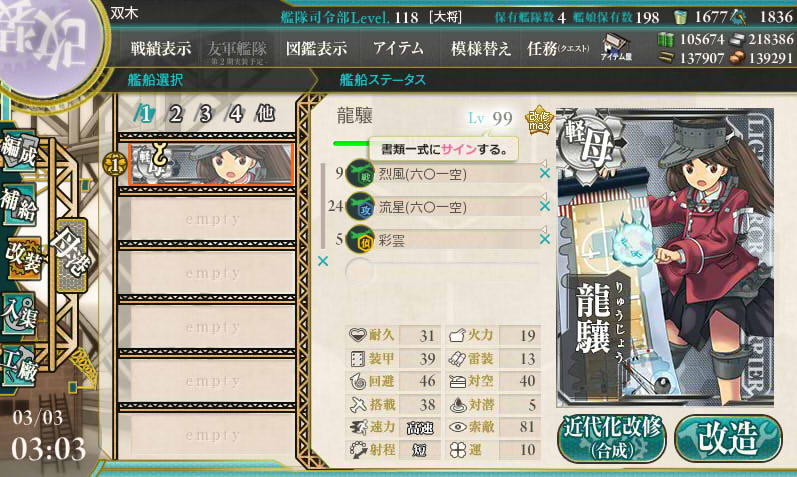Open the 任務(クエスト) quest menu

tap(558, 49)
